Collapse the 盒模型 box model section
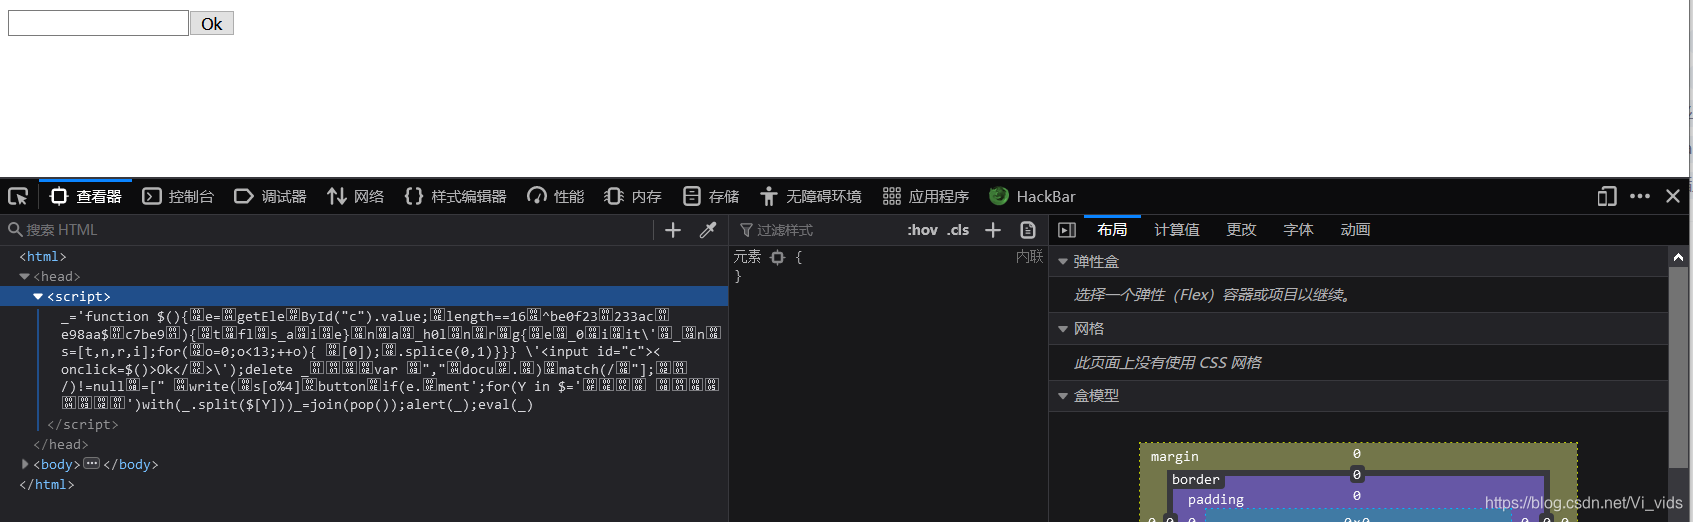The image size is (1693, 522). tap(1063, 396)
